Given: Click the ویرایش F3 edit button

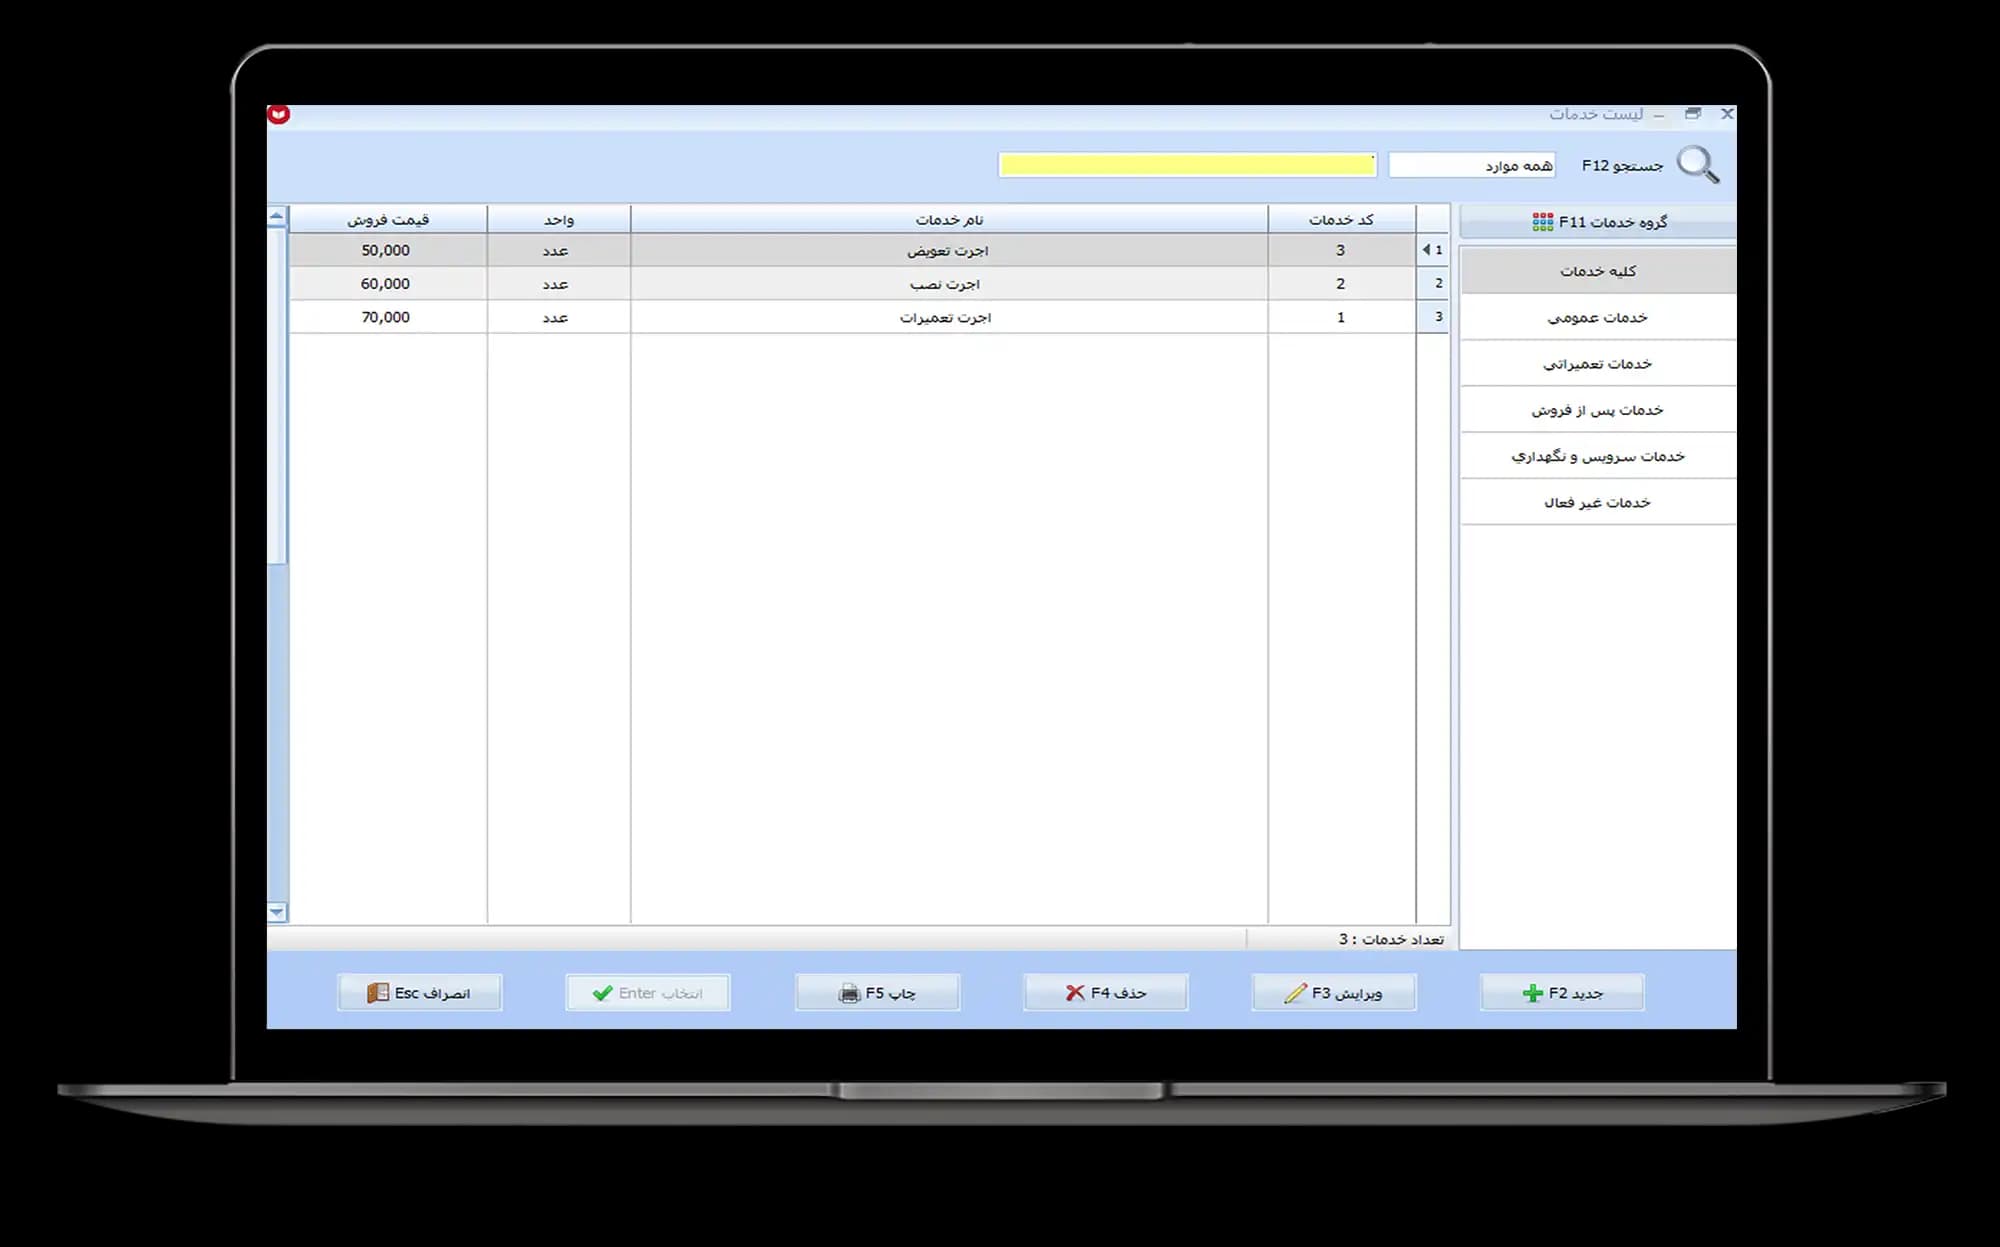Looking at the screenshot, I should (x=1334, y=993).
